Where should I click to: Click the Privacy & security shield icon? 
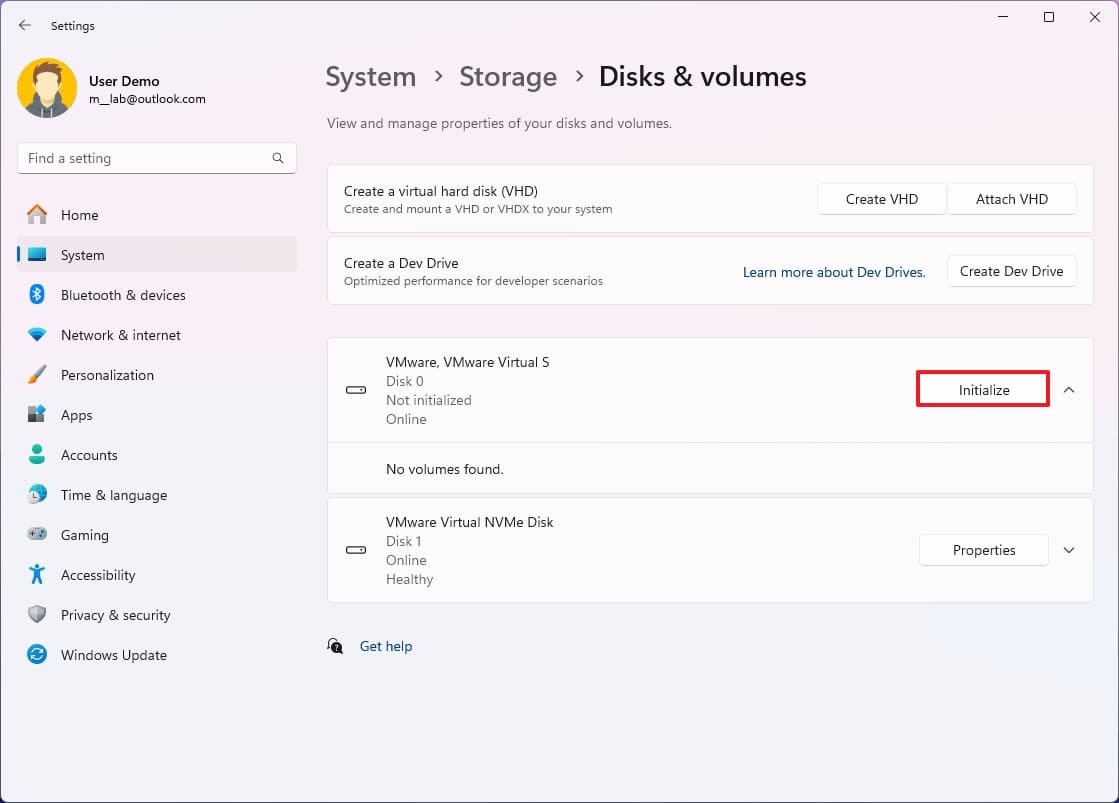click(37, 614)
